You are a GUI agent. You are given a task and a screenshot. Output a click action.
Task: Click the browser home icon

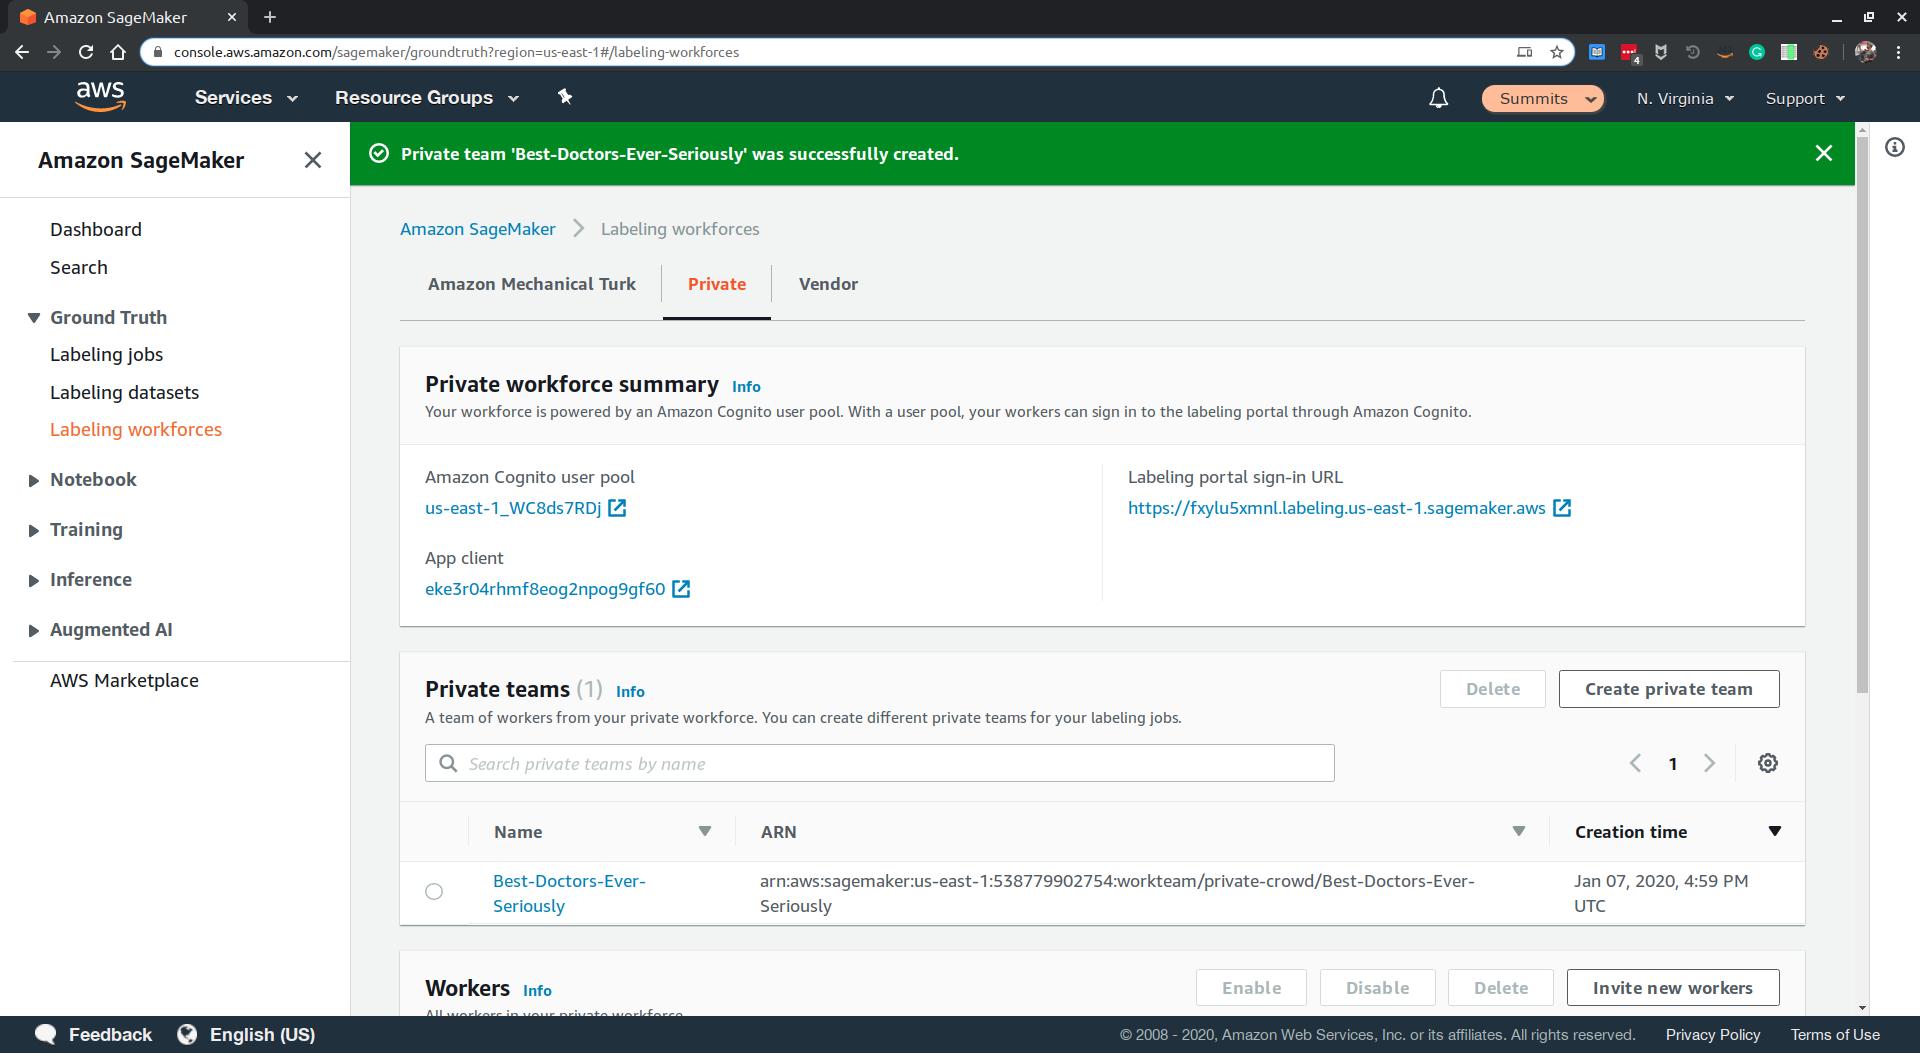coord(118,52)
